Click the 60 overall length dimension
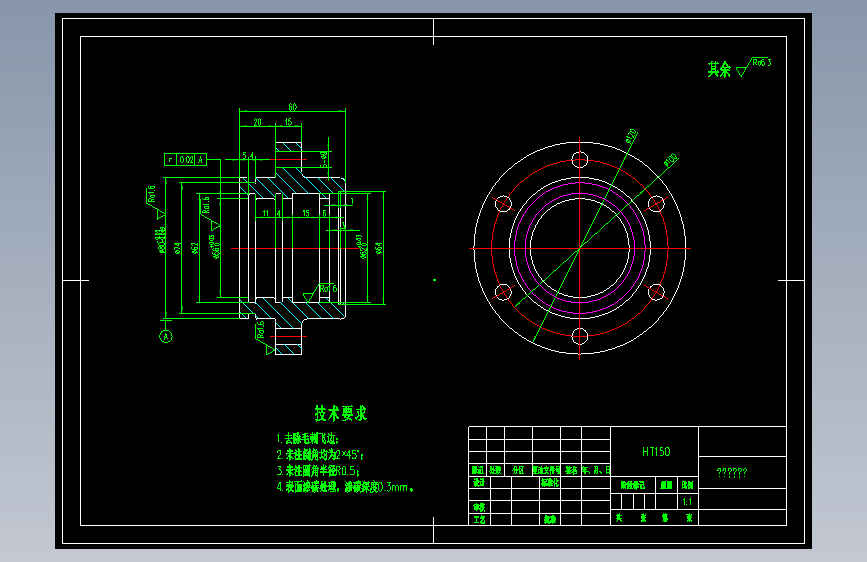 point(293,107)
